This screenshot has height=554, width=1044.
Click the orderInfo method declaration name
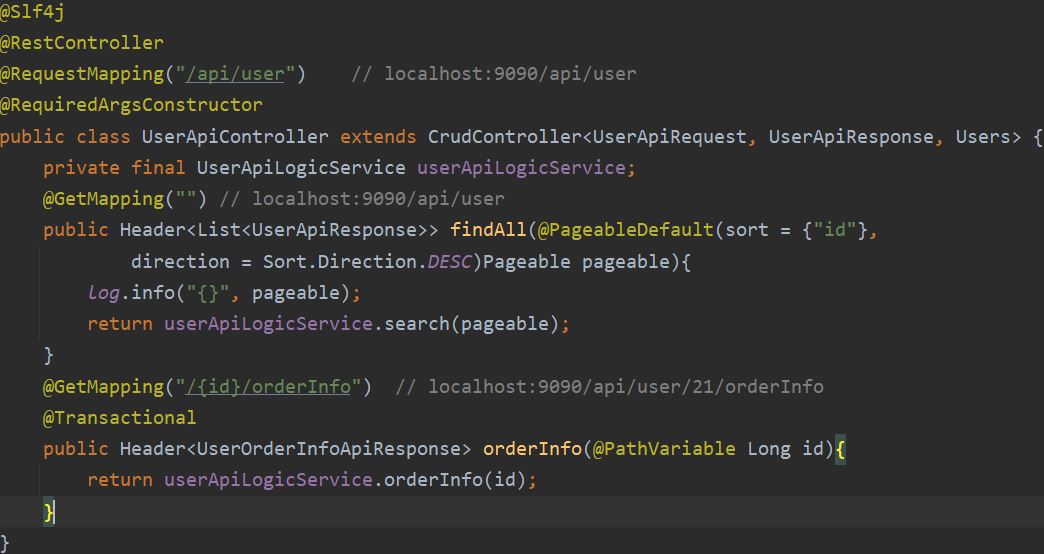[532, 449]
